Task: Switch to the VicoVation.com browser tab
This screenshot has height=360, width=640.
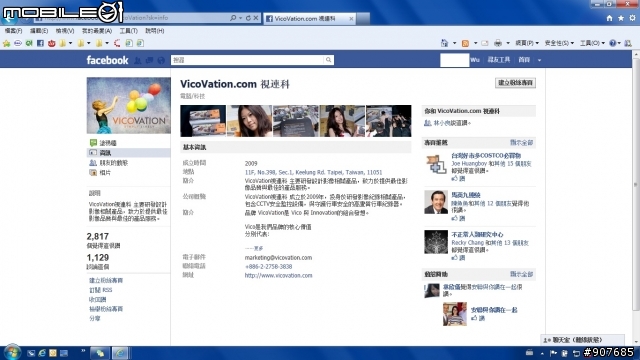Action: 309,18
